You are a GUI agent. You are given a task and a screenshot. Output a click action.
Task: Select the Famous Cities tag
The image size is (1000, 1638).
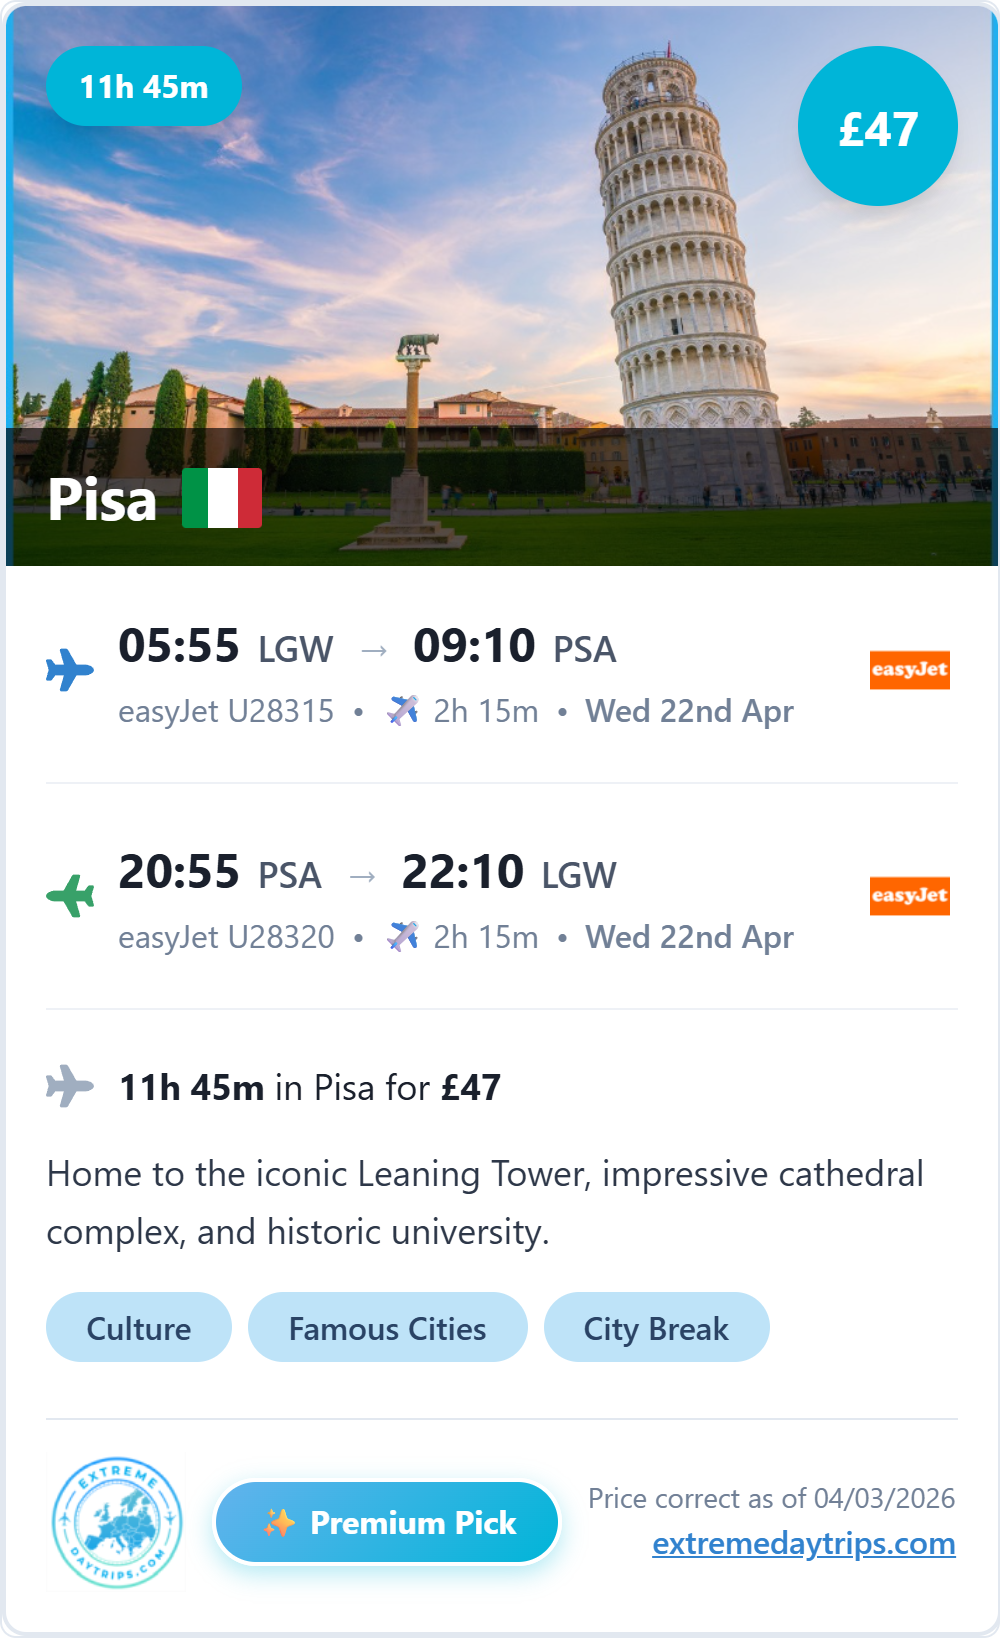point(387,1328)
